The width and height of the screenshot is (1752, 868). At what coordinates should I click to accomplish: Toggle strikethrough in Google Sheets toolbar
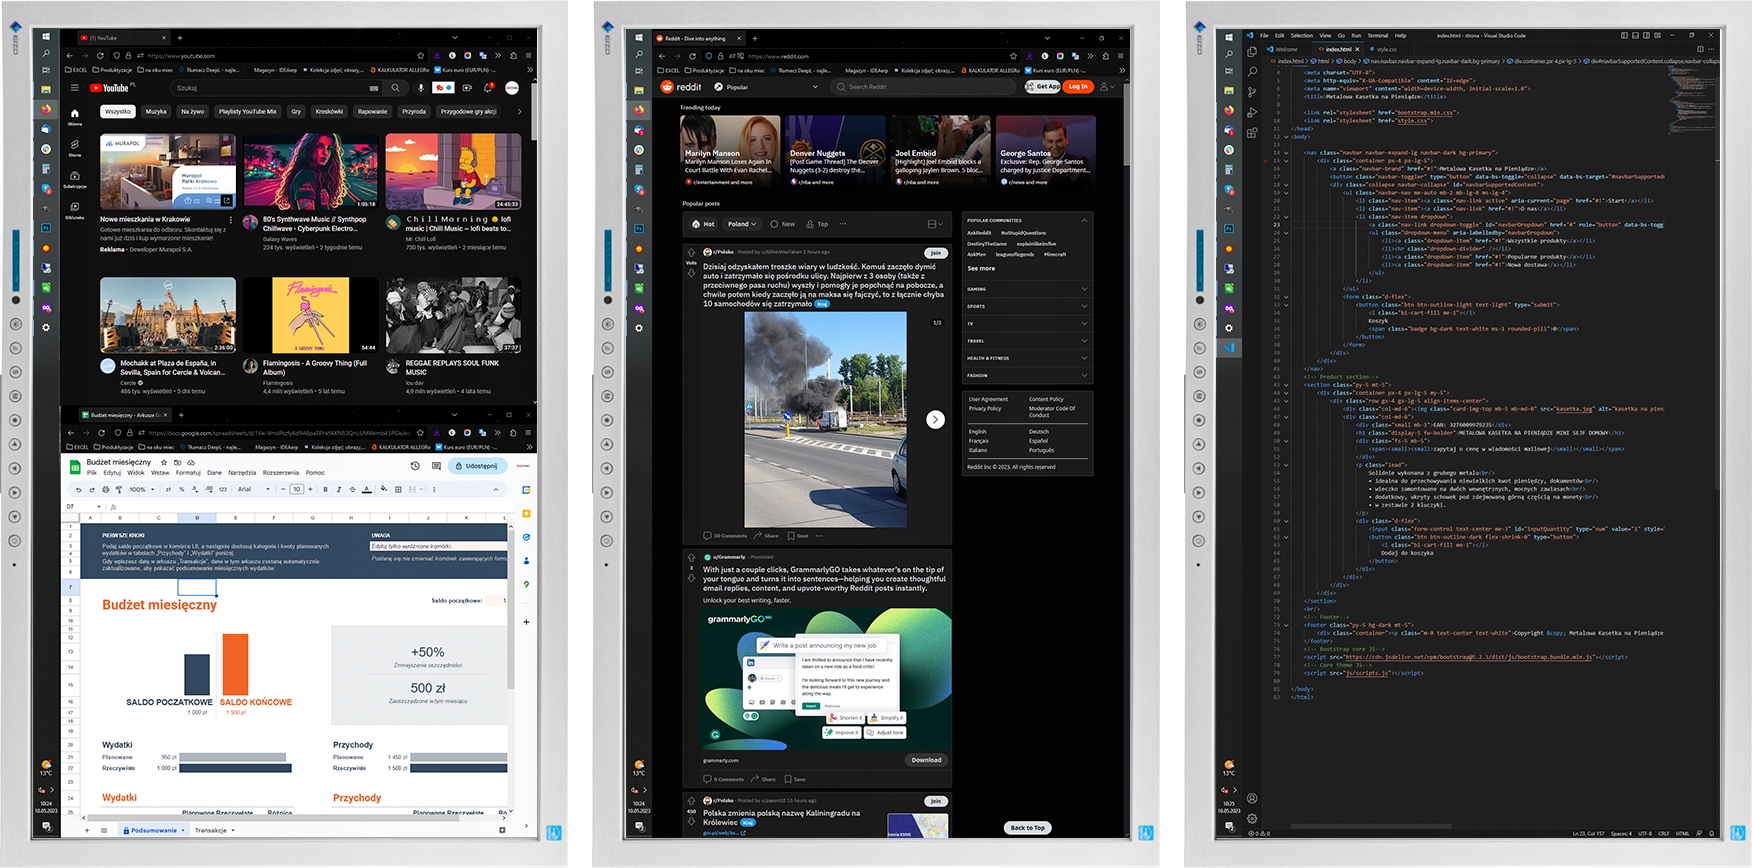coord(353,490)
